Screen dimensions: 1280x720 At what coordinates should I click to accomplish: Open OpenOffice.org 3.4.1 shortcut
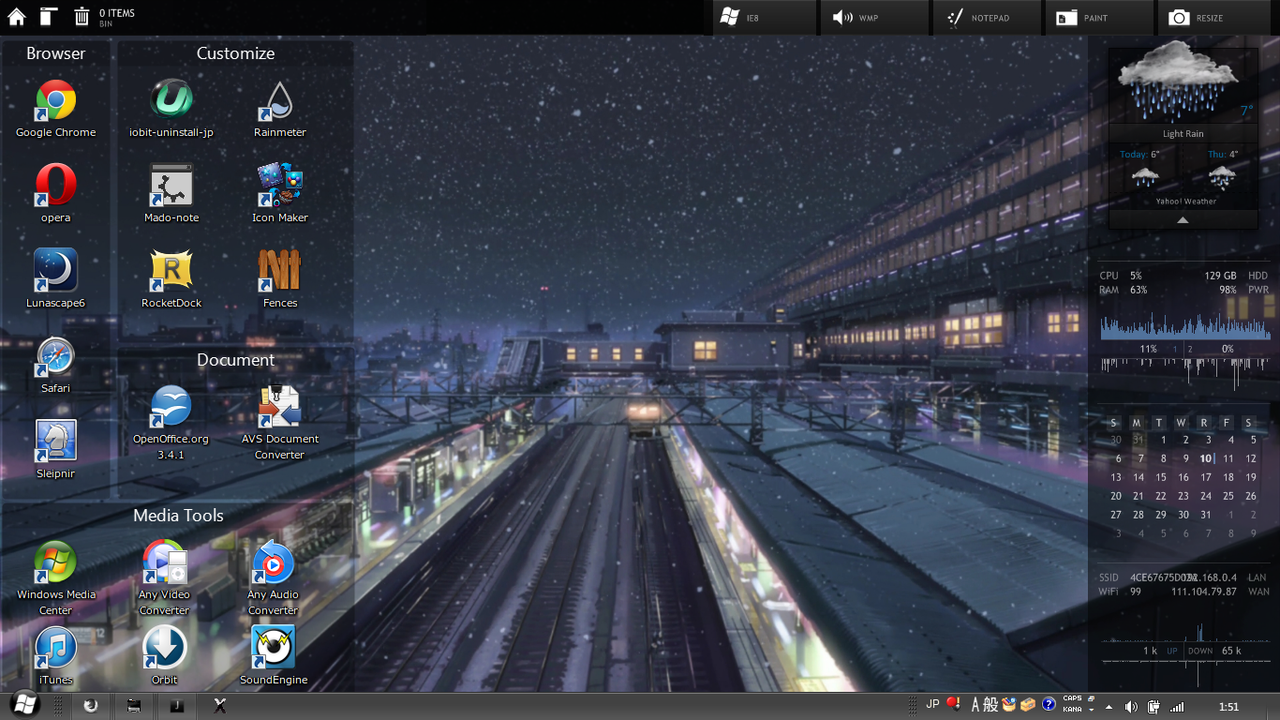click(171, 423)
